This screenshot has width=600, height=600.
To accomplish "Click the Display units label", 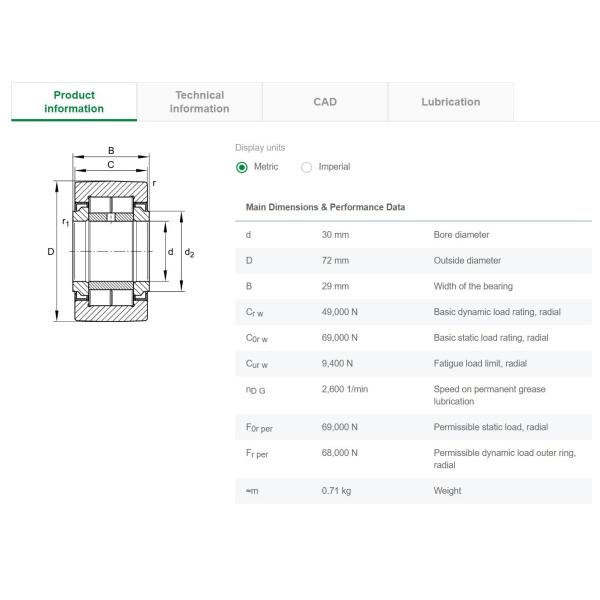I will [x=260, y=147].
